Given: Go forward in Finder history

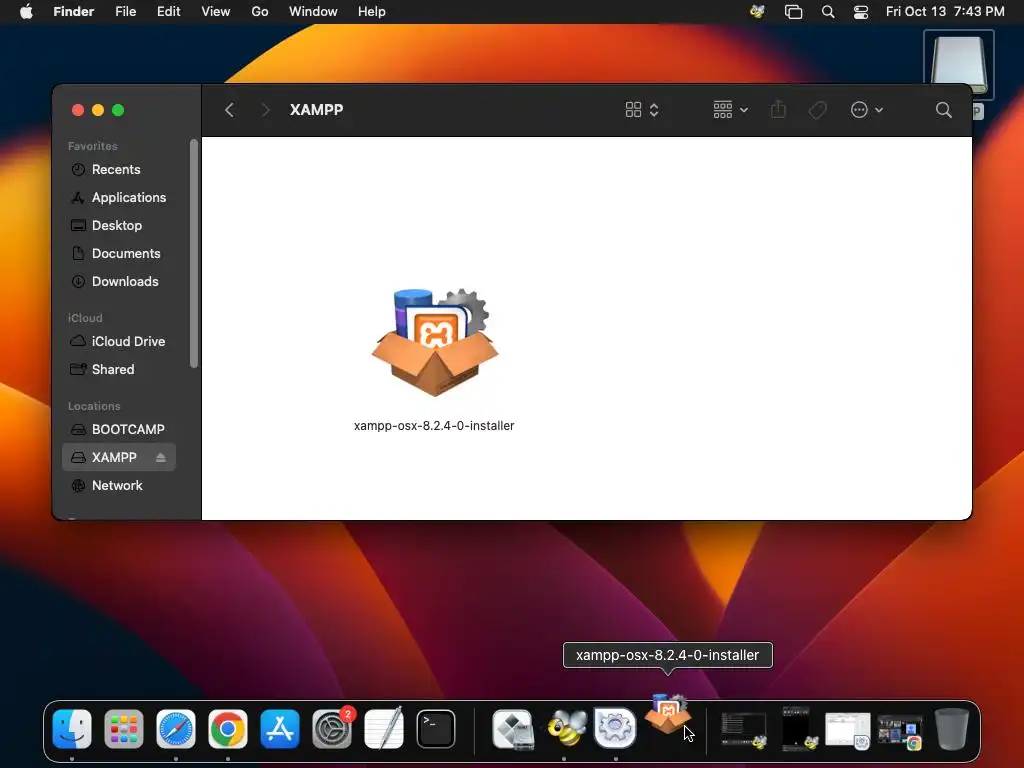Looking at the screenshot, I should [x=264, y=110].
